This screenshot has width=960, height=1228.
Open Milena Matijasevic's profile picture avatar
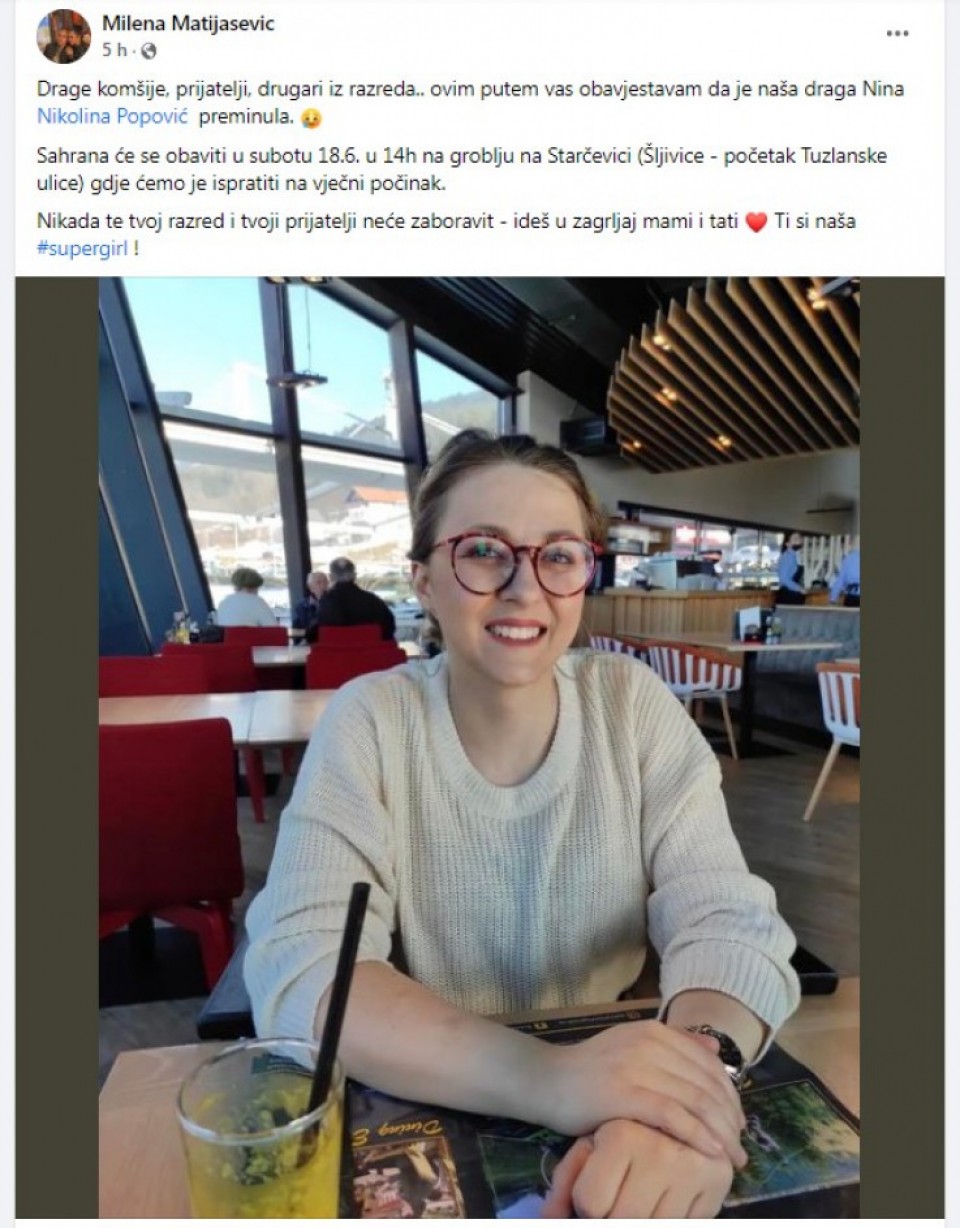pyautogui.click(x=64, y=36)
